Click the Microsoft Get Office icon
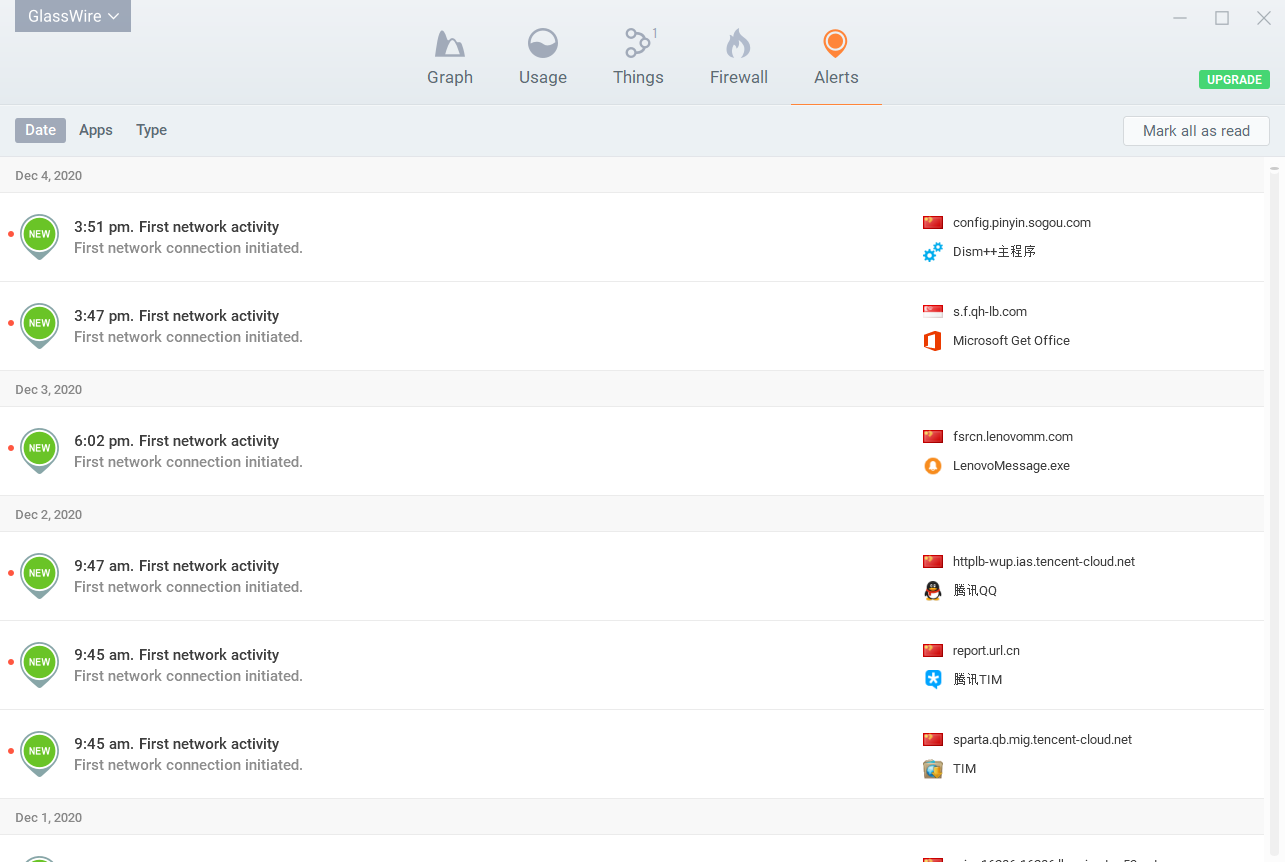 coord(933,341)
